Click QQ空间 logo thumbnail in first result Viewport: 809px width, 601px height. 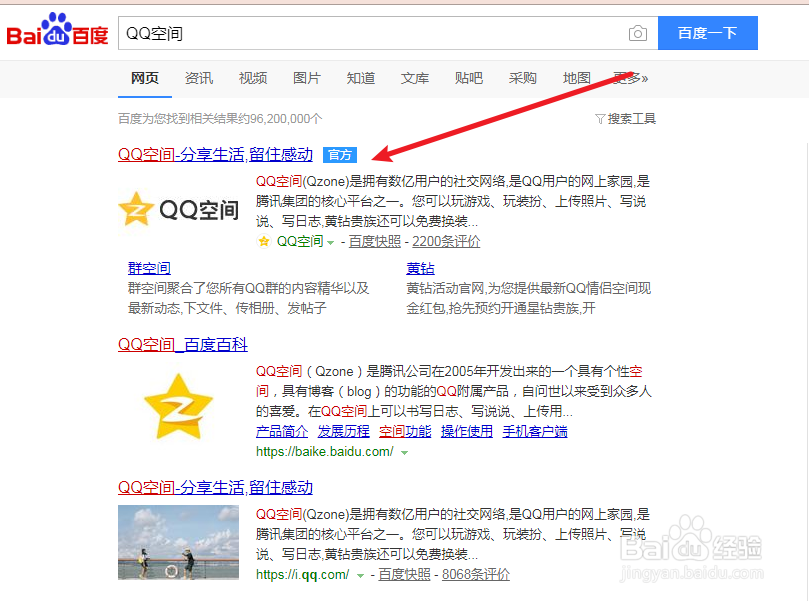click(x=179, y=209)
